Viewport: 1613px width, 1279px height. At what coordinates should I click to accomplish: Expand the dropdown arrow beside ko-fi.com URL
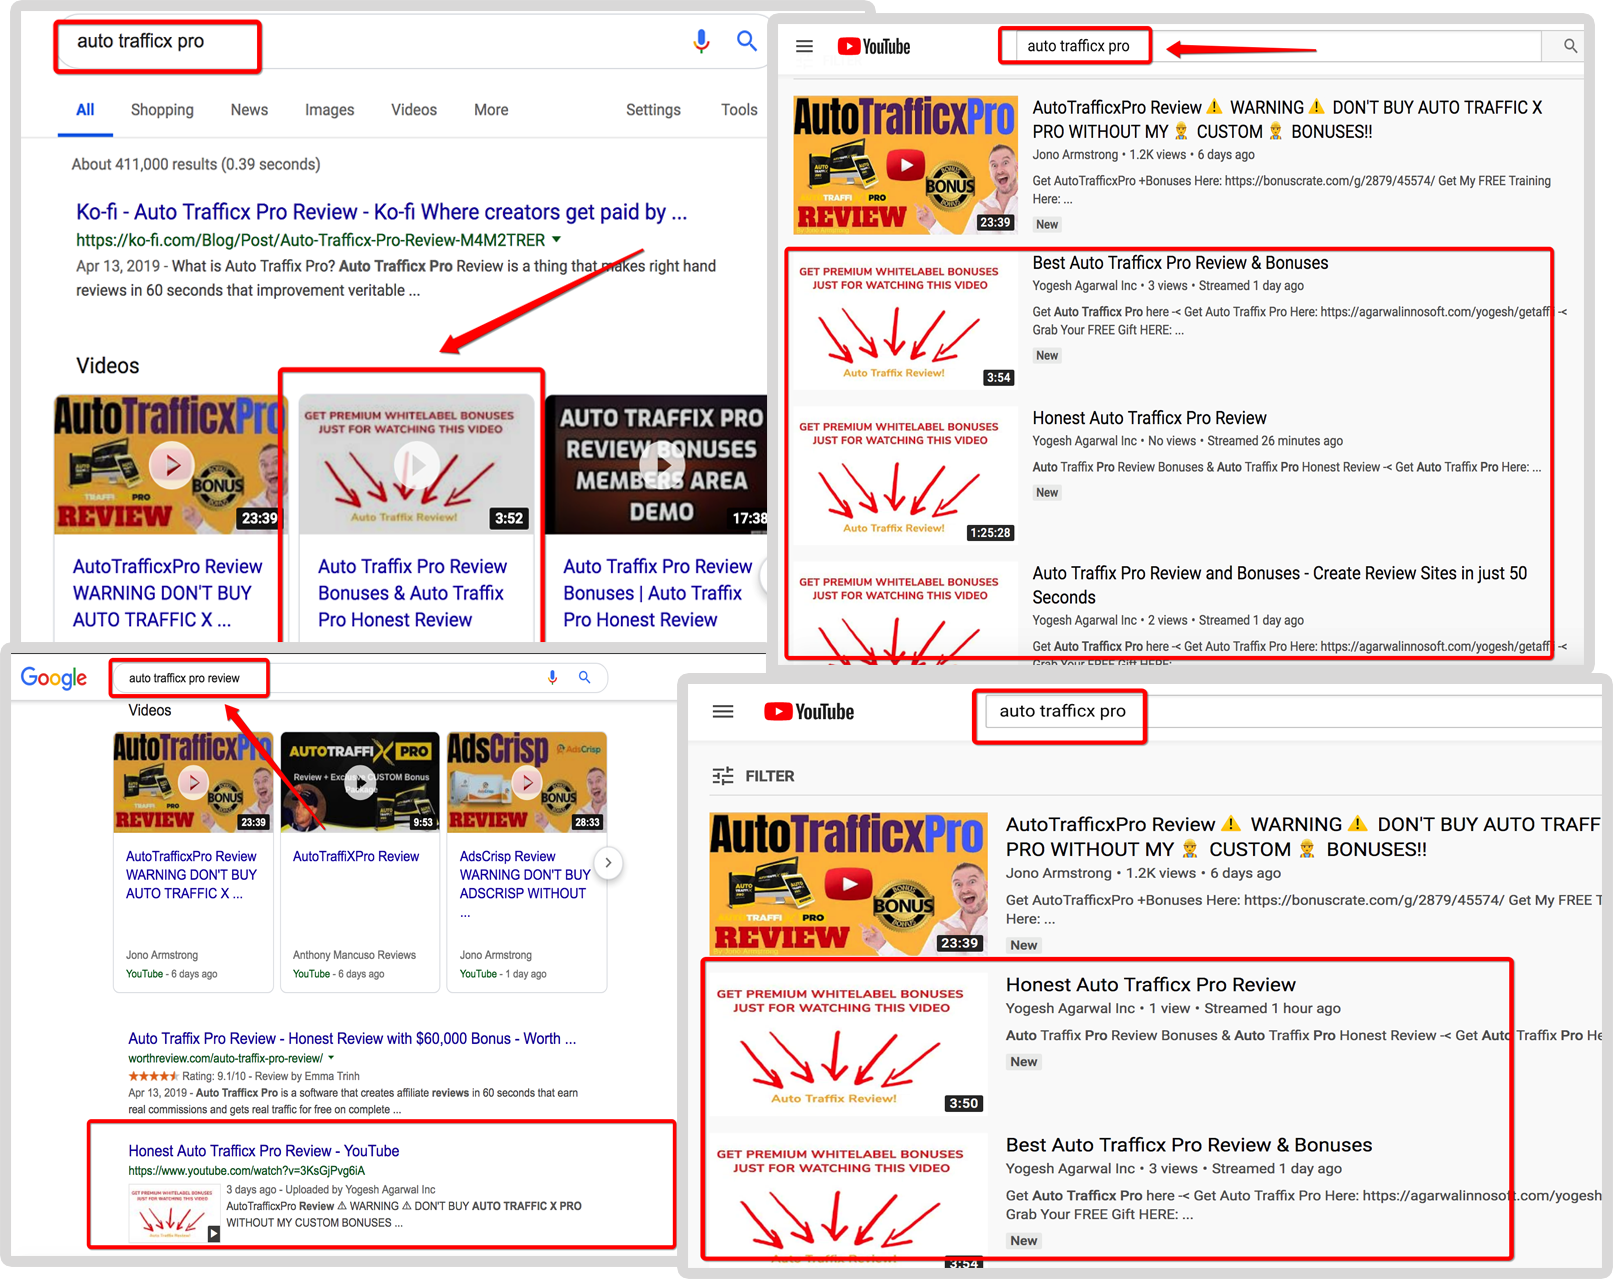click(x=557, y=239)
